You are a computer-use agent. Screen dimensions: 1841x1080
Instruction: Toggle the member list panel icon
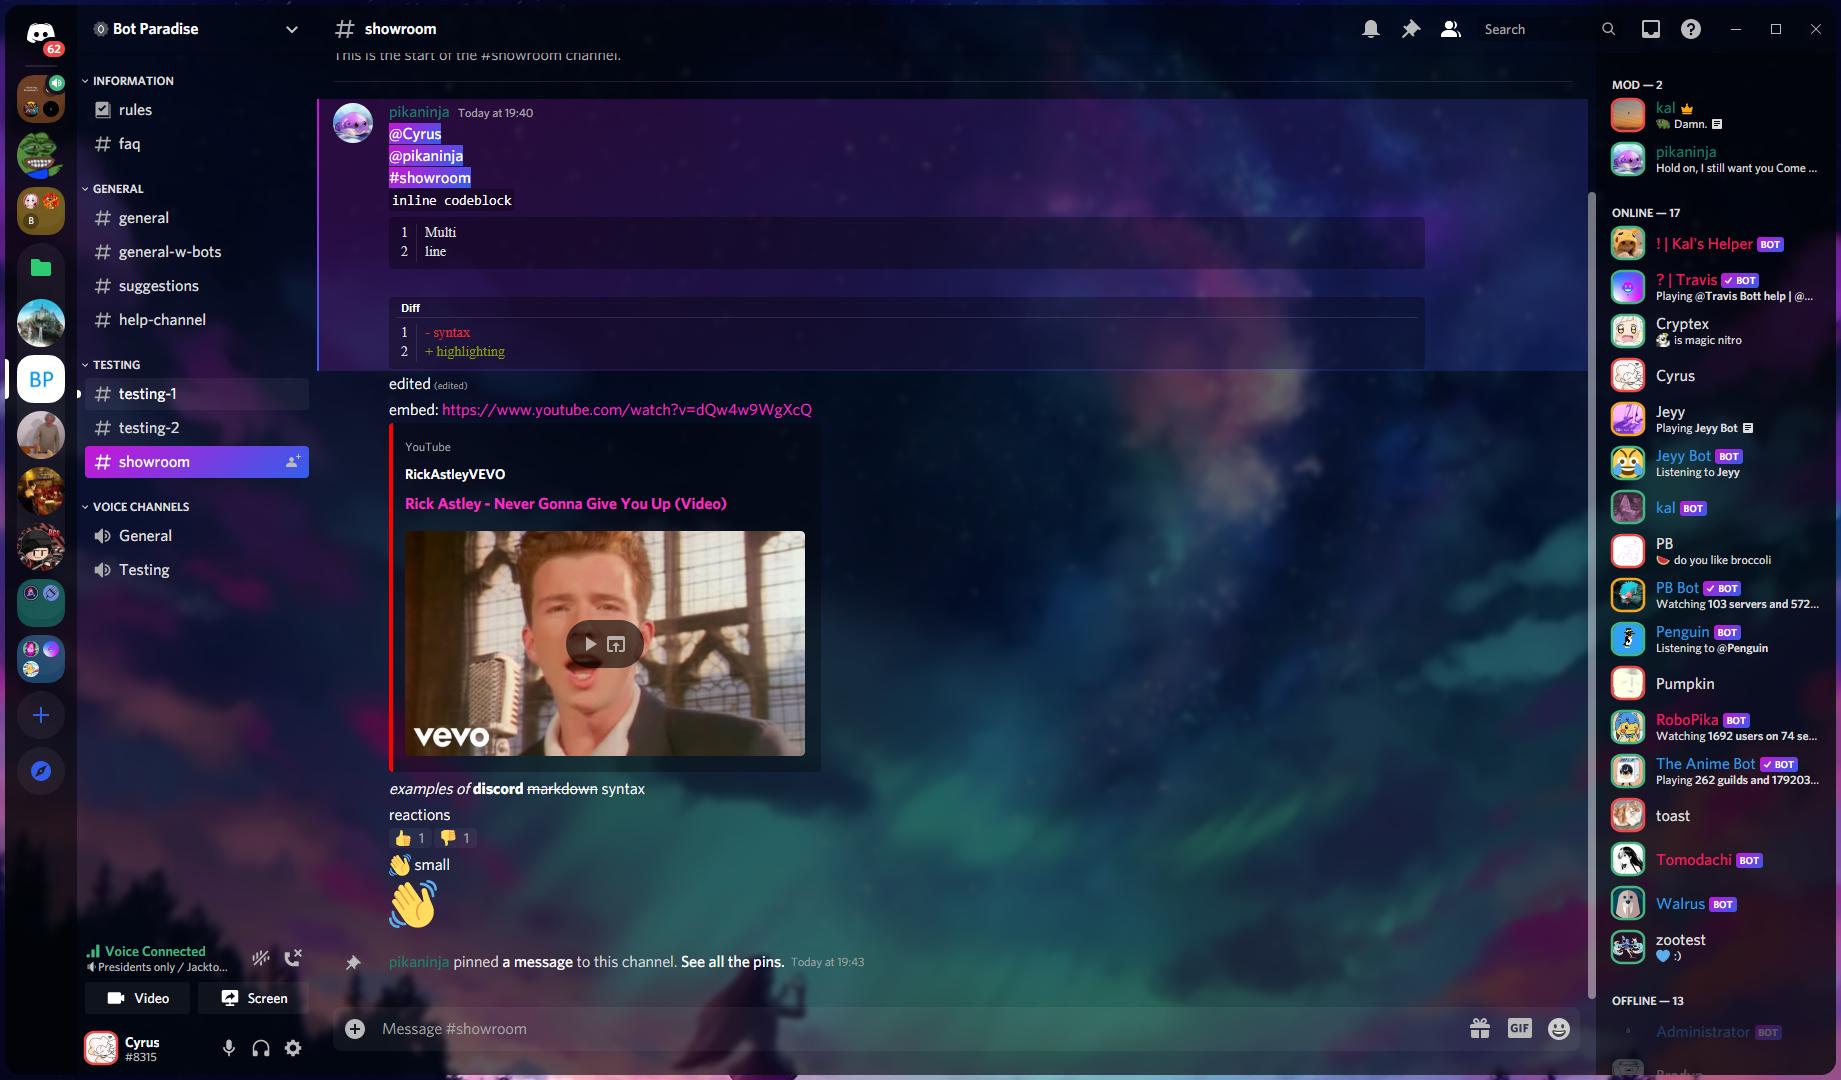[1449, 29]
